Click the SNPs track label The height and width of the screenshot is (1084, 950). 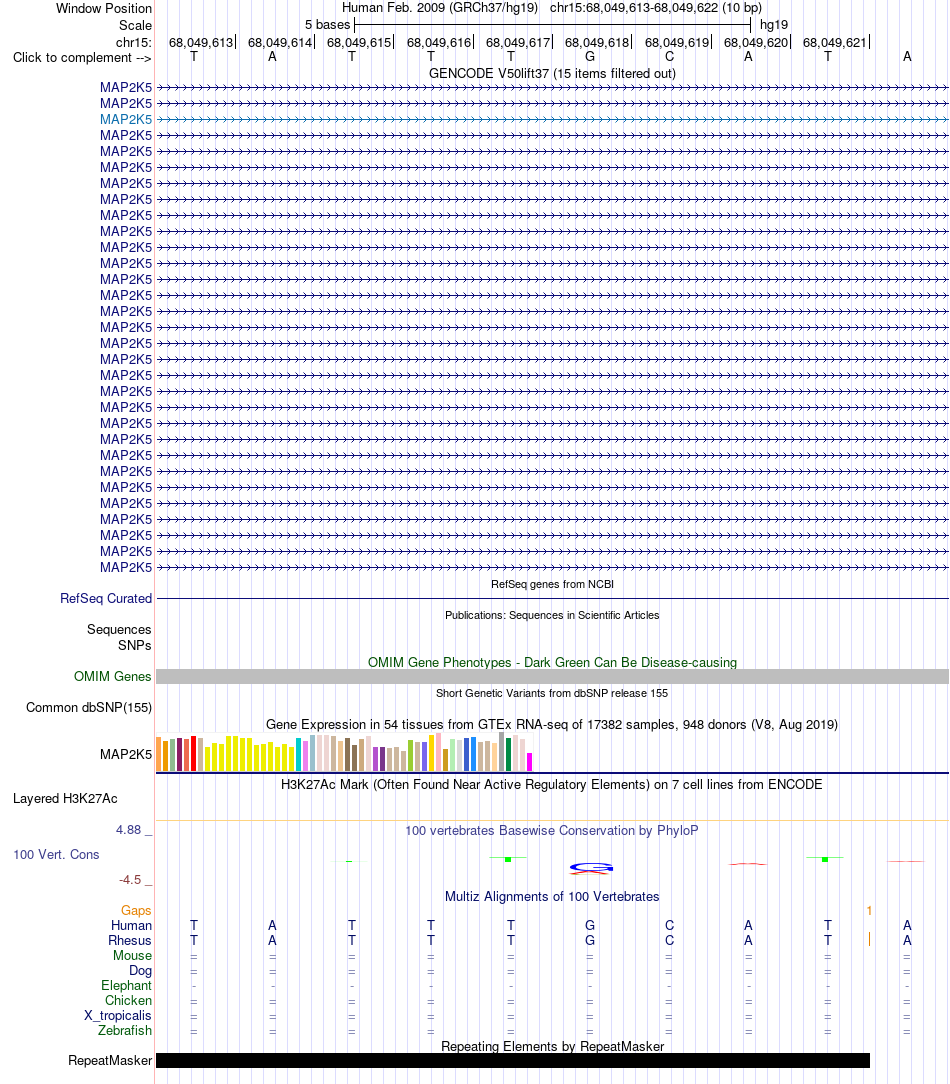pos(135,645)
